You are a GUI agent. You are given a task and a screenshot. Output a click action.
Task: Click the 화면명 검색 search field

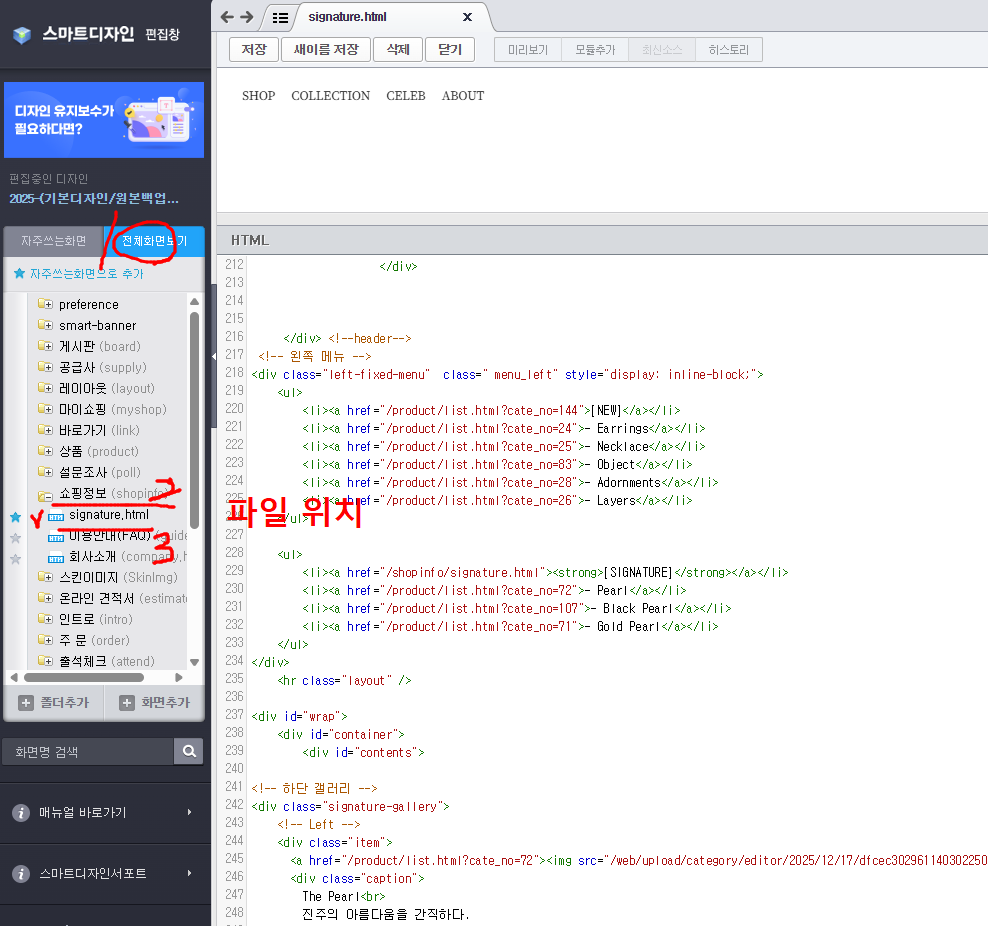pos(88,751)
